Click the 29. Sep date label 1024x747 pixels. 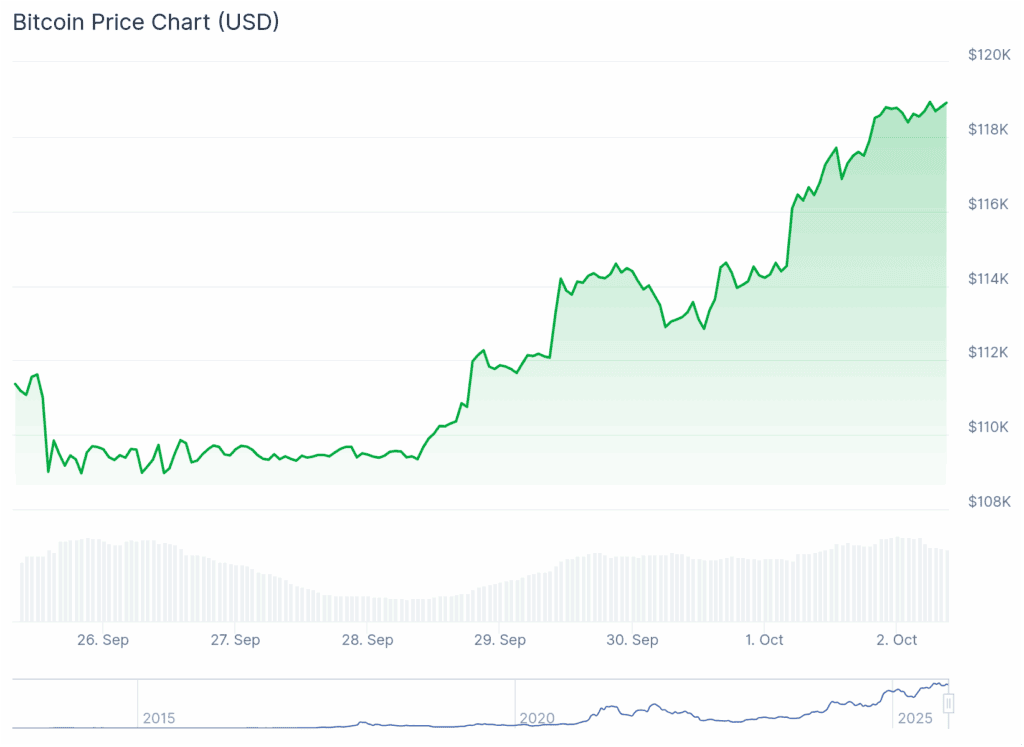point(500,640)
